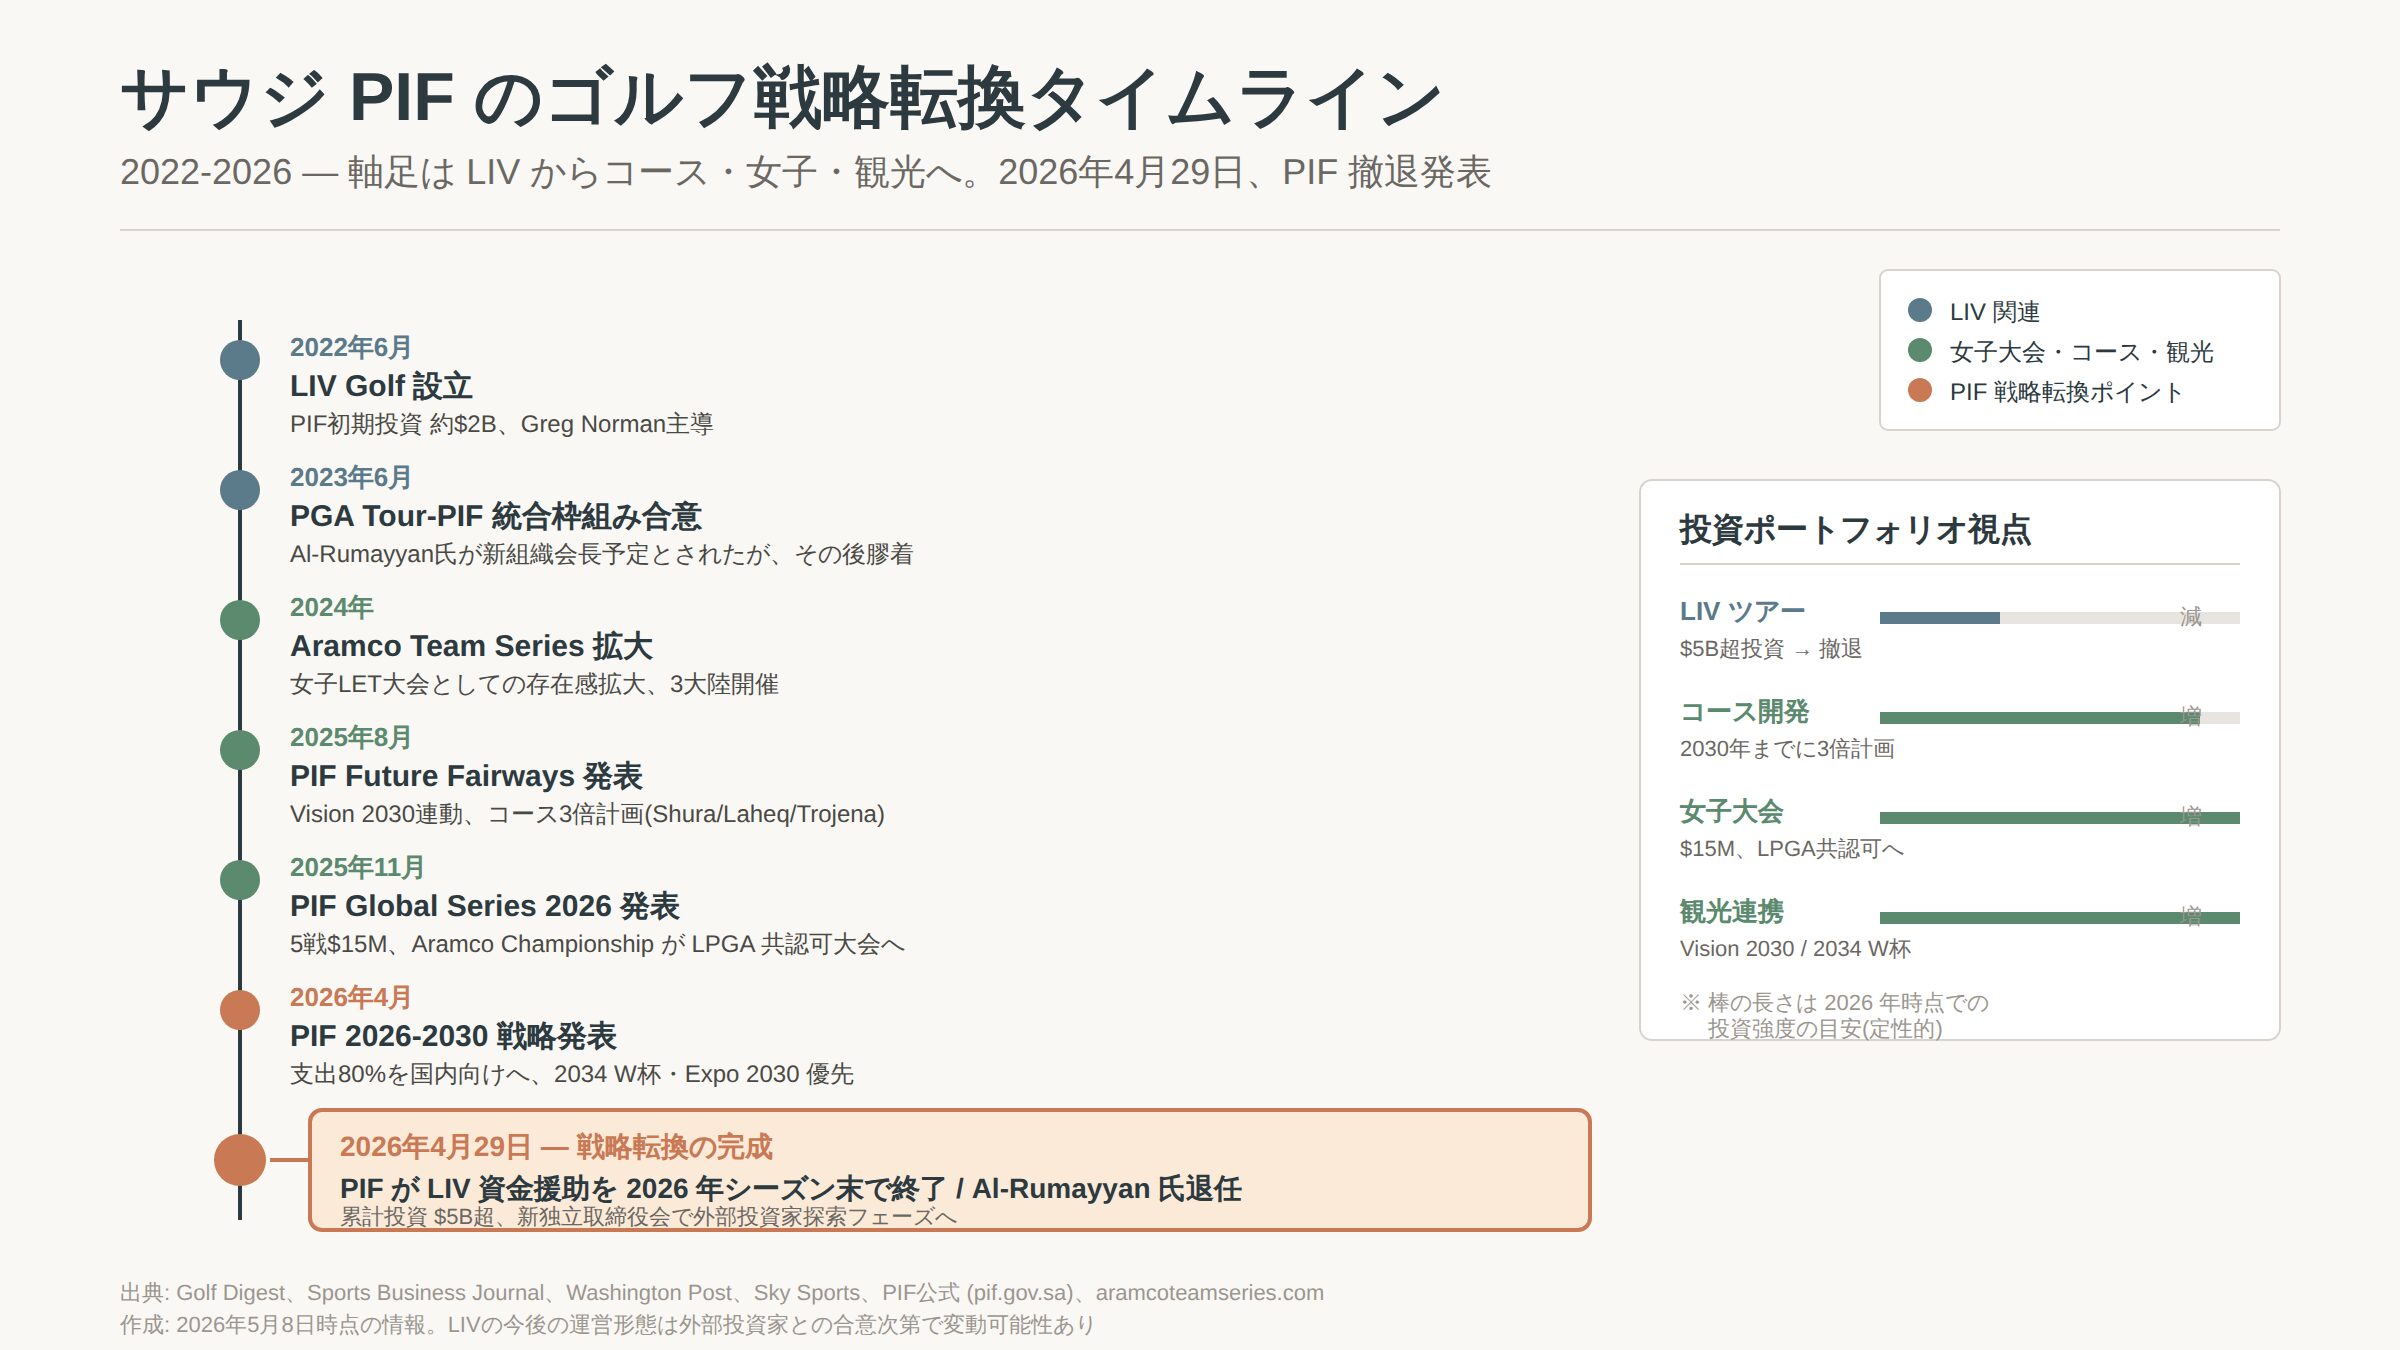Select the heading PGA Tour-PIF 統合枠組み合意
2400x1350 pixels.
(496, 516)
